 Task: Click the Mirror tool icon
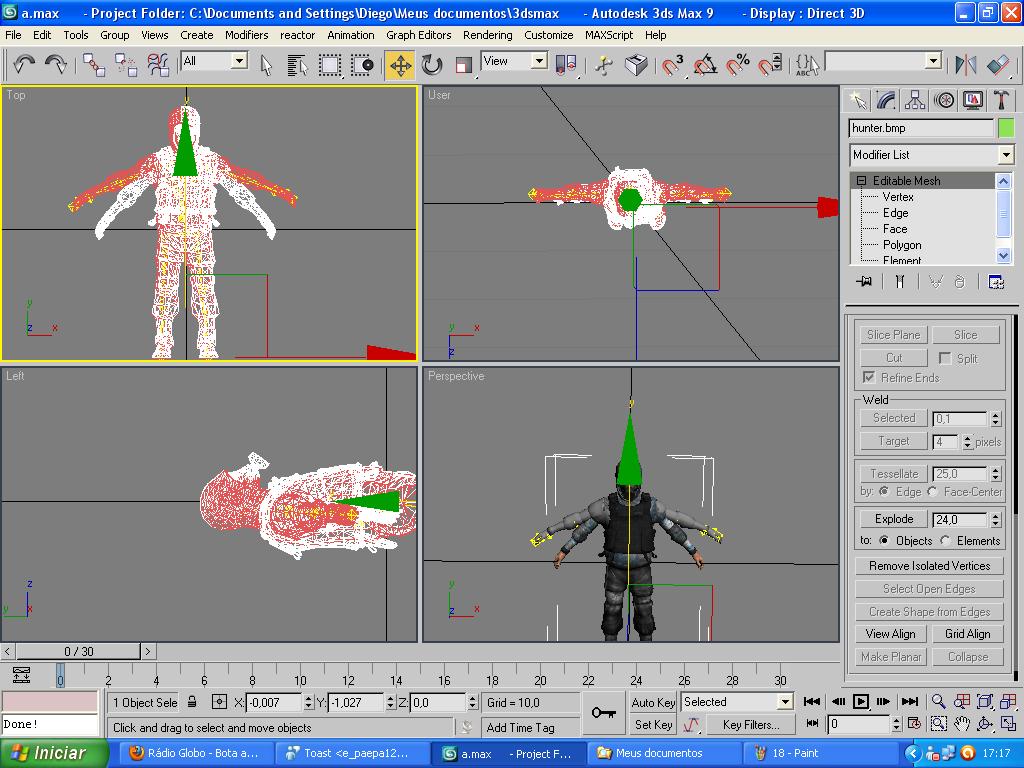966,65
